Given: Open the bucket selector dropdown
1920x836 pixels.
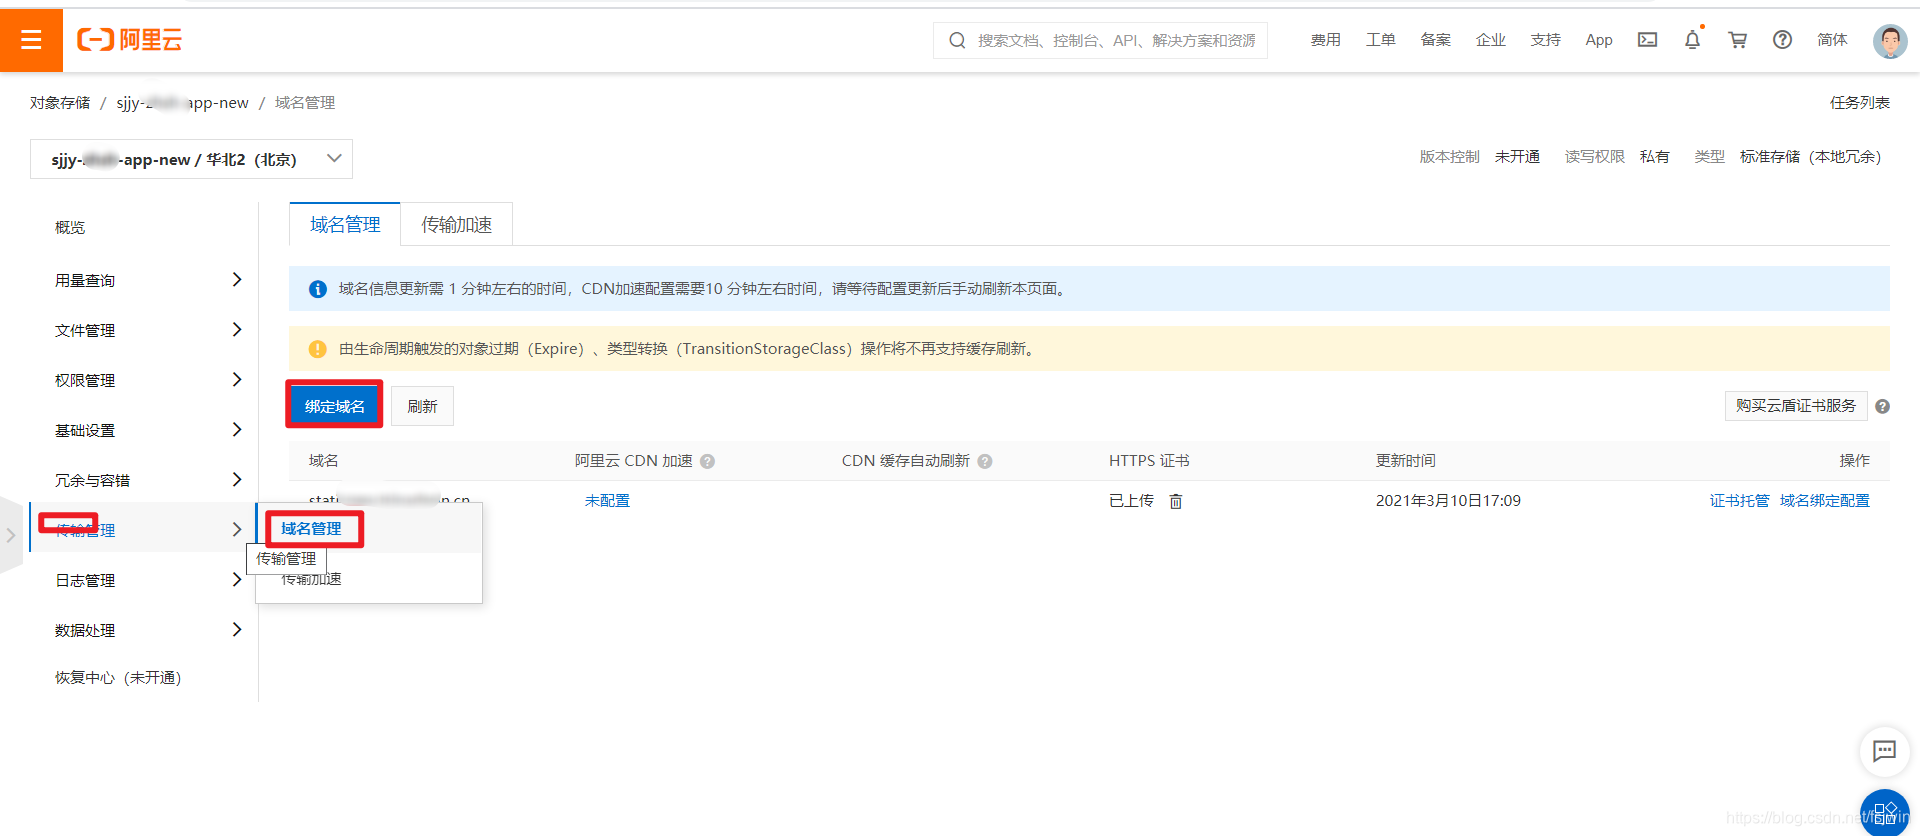Looking at the screenshot, I should point(191,159).
